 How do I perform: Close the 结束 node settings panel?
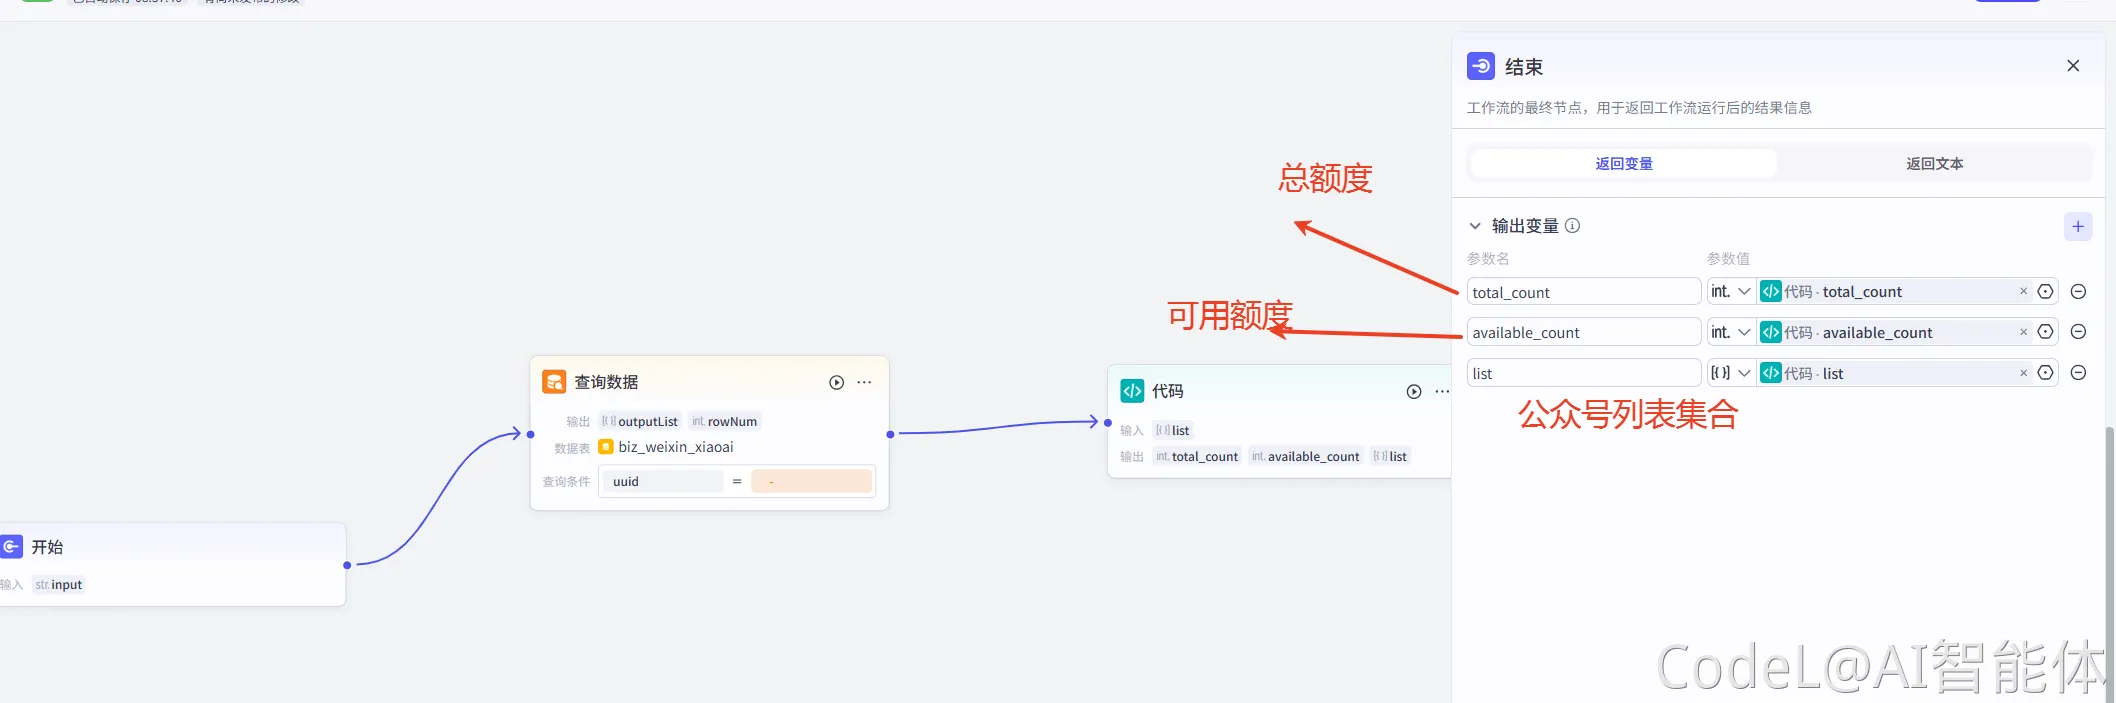2072,66
